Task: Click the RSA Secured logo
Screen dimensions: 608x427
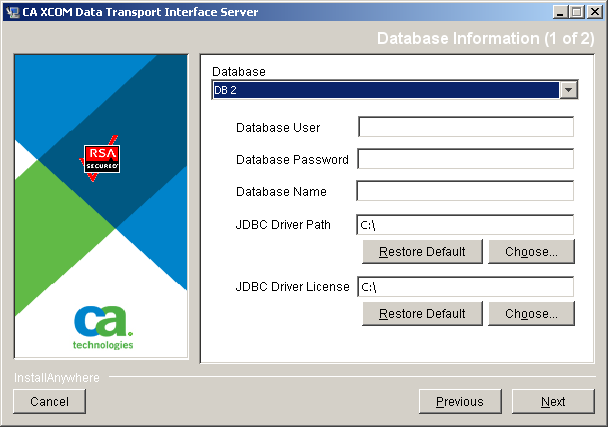Action: tap(101, 159)
